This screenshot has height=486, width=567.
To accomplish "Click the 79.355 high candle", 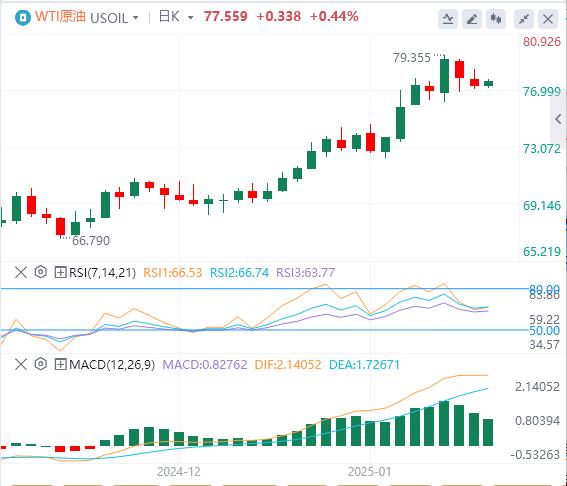I will 444,76.
